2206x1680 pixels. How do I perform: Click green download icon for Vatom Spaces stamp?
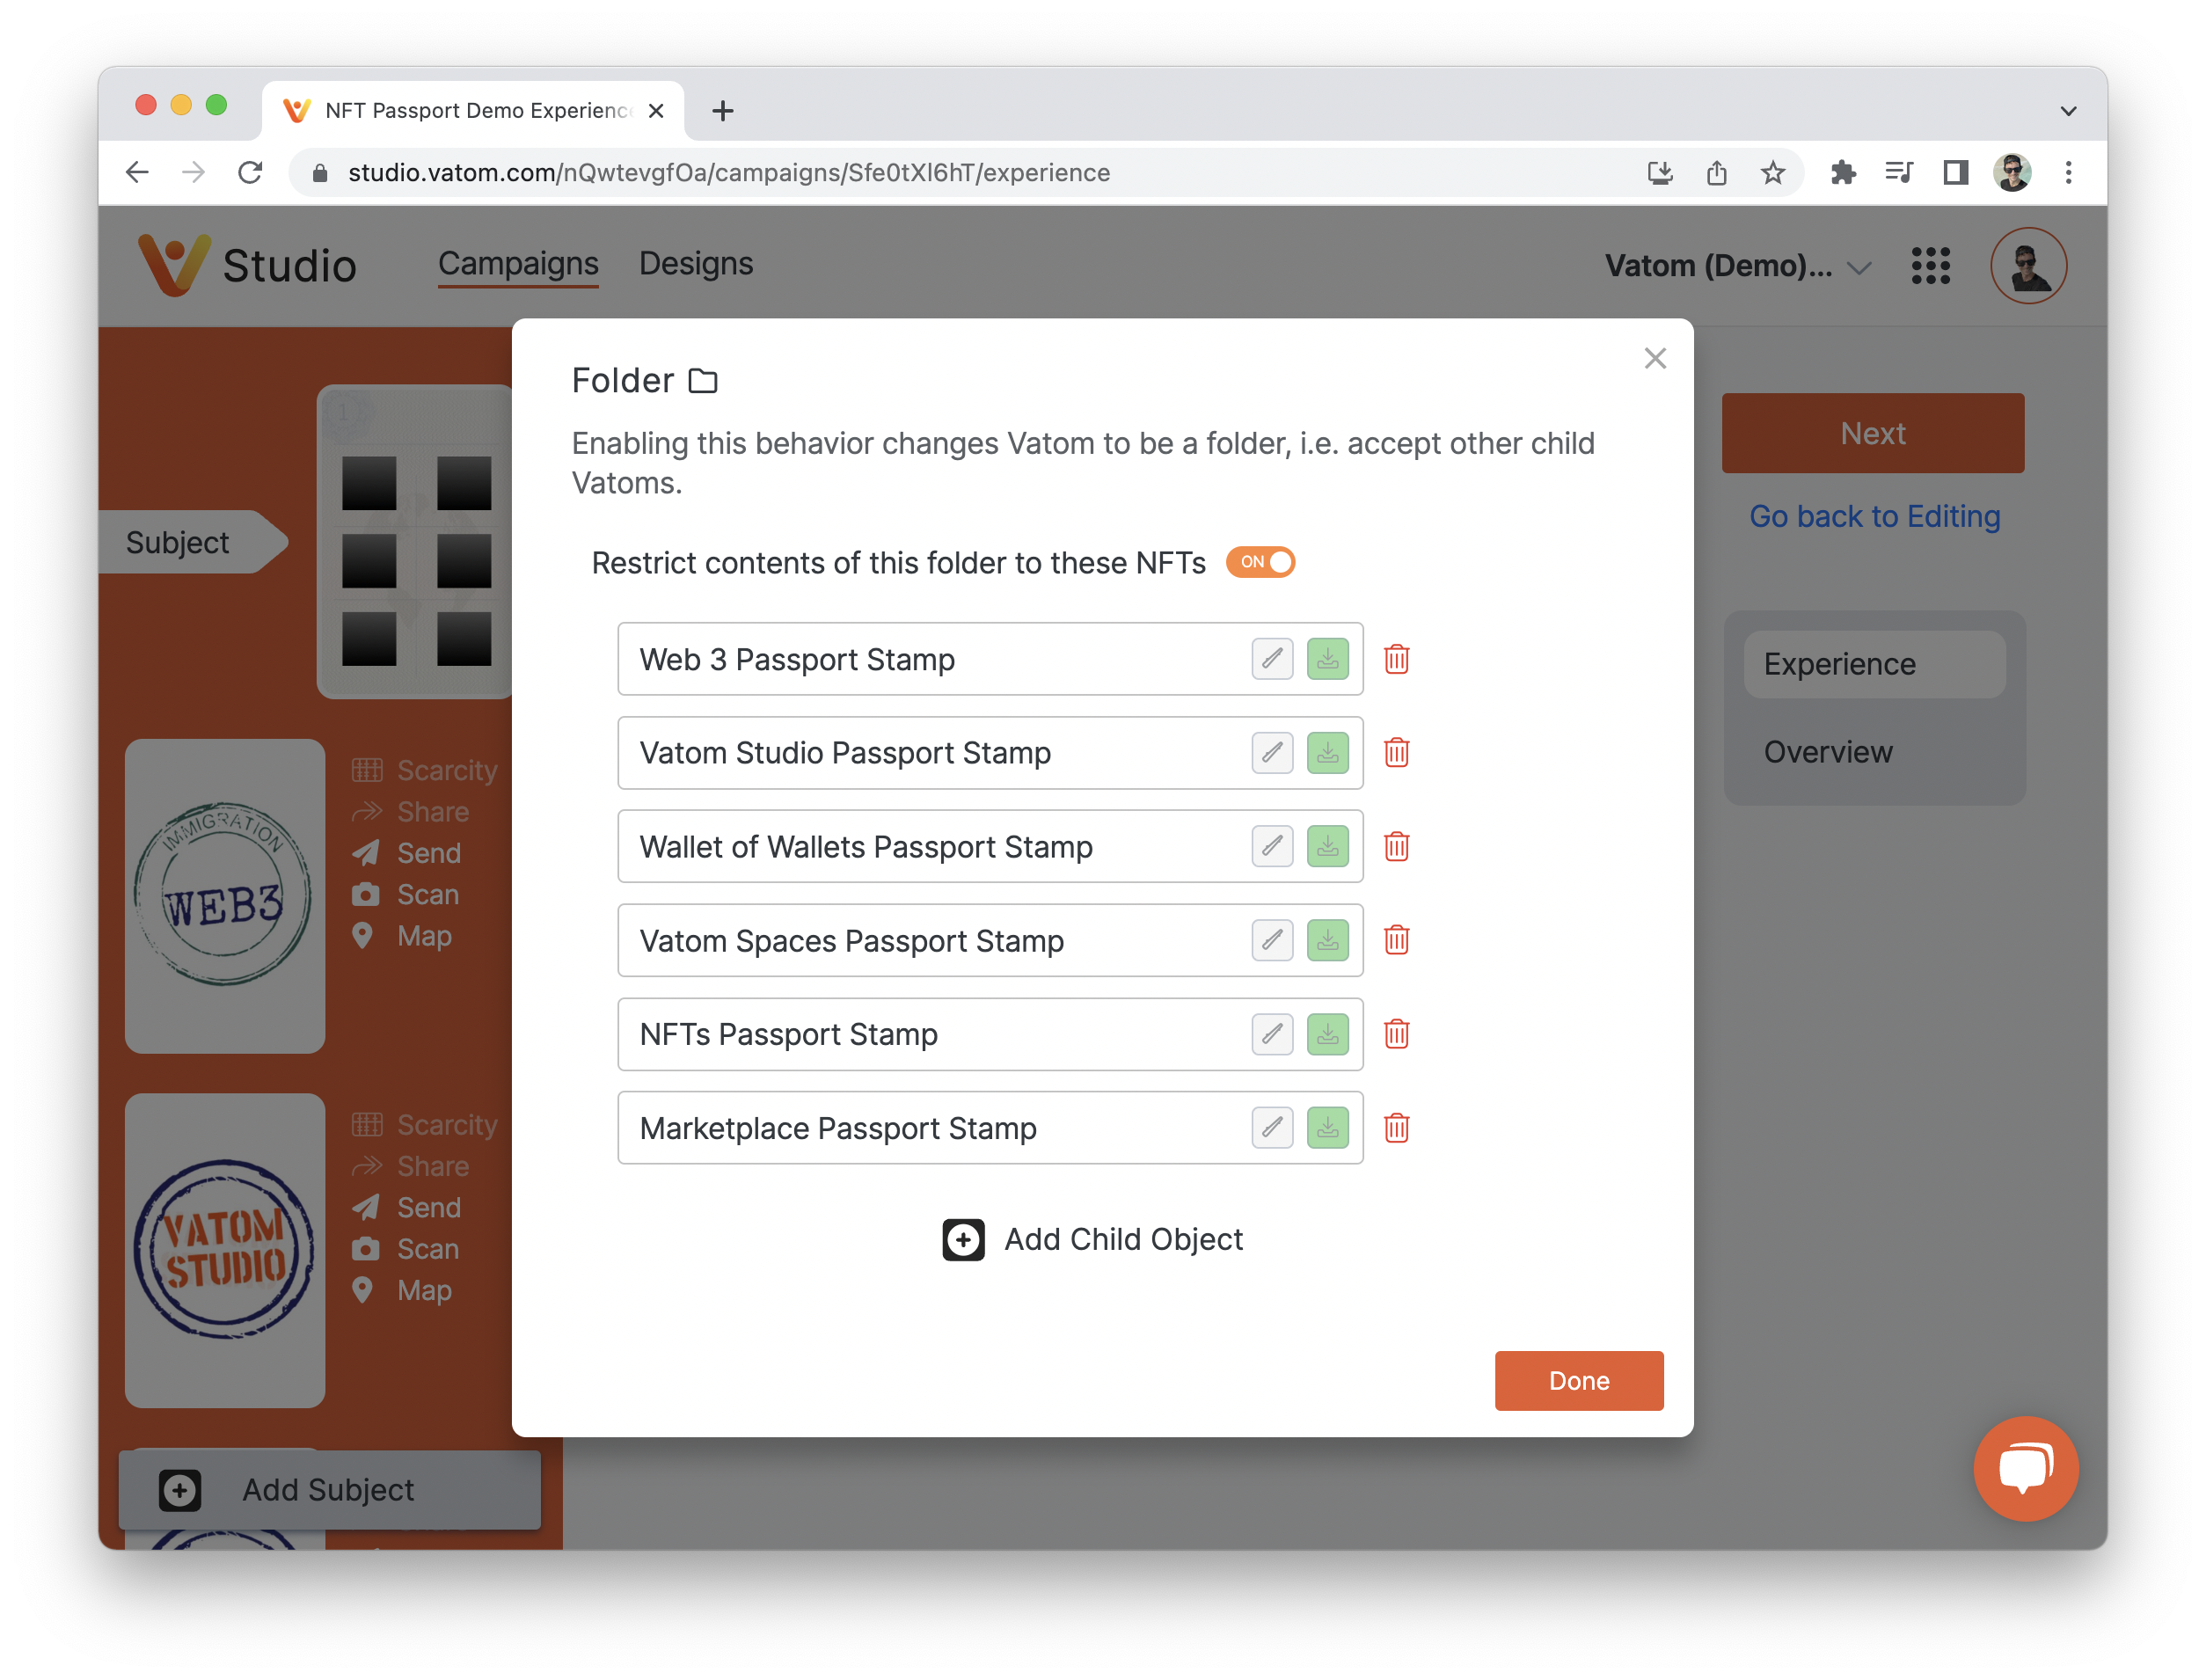point(1328,941)
